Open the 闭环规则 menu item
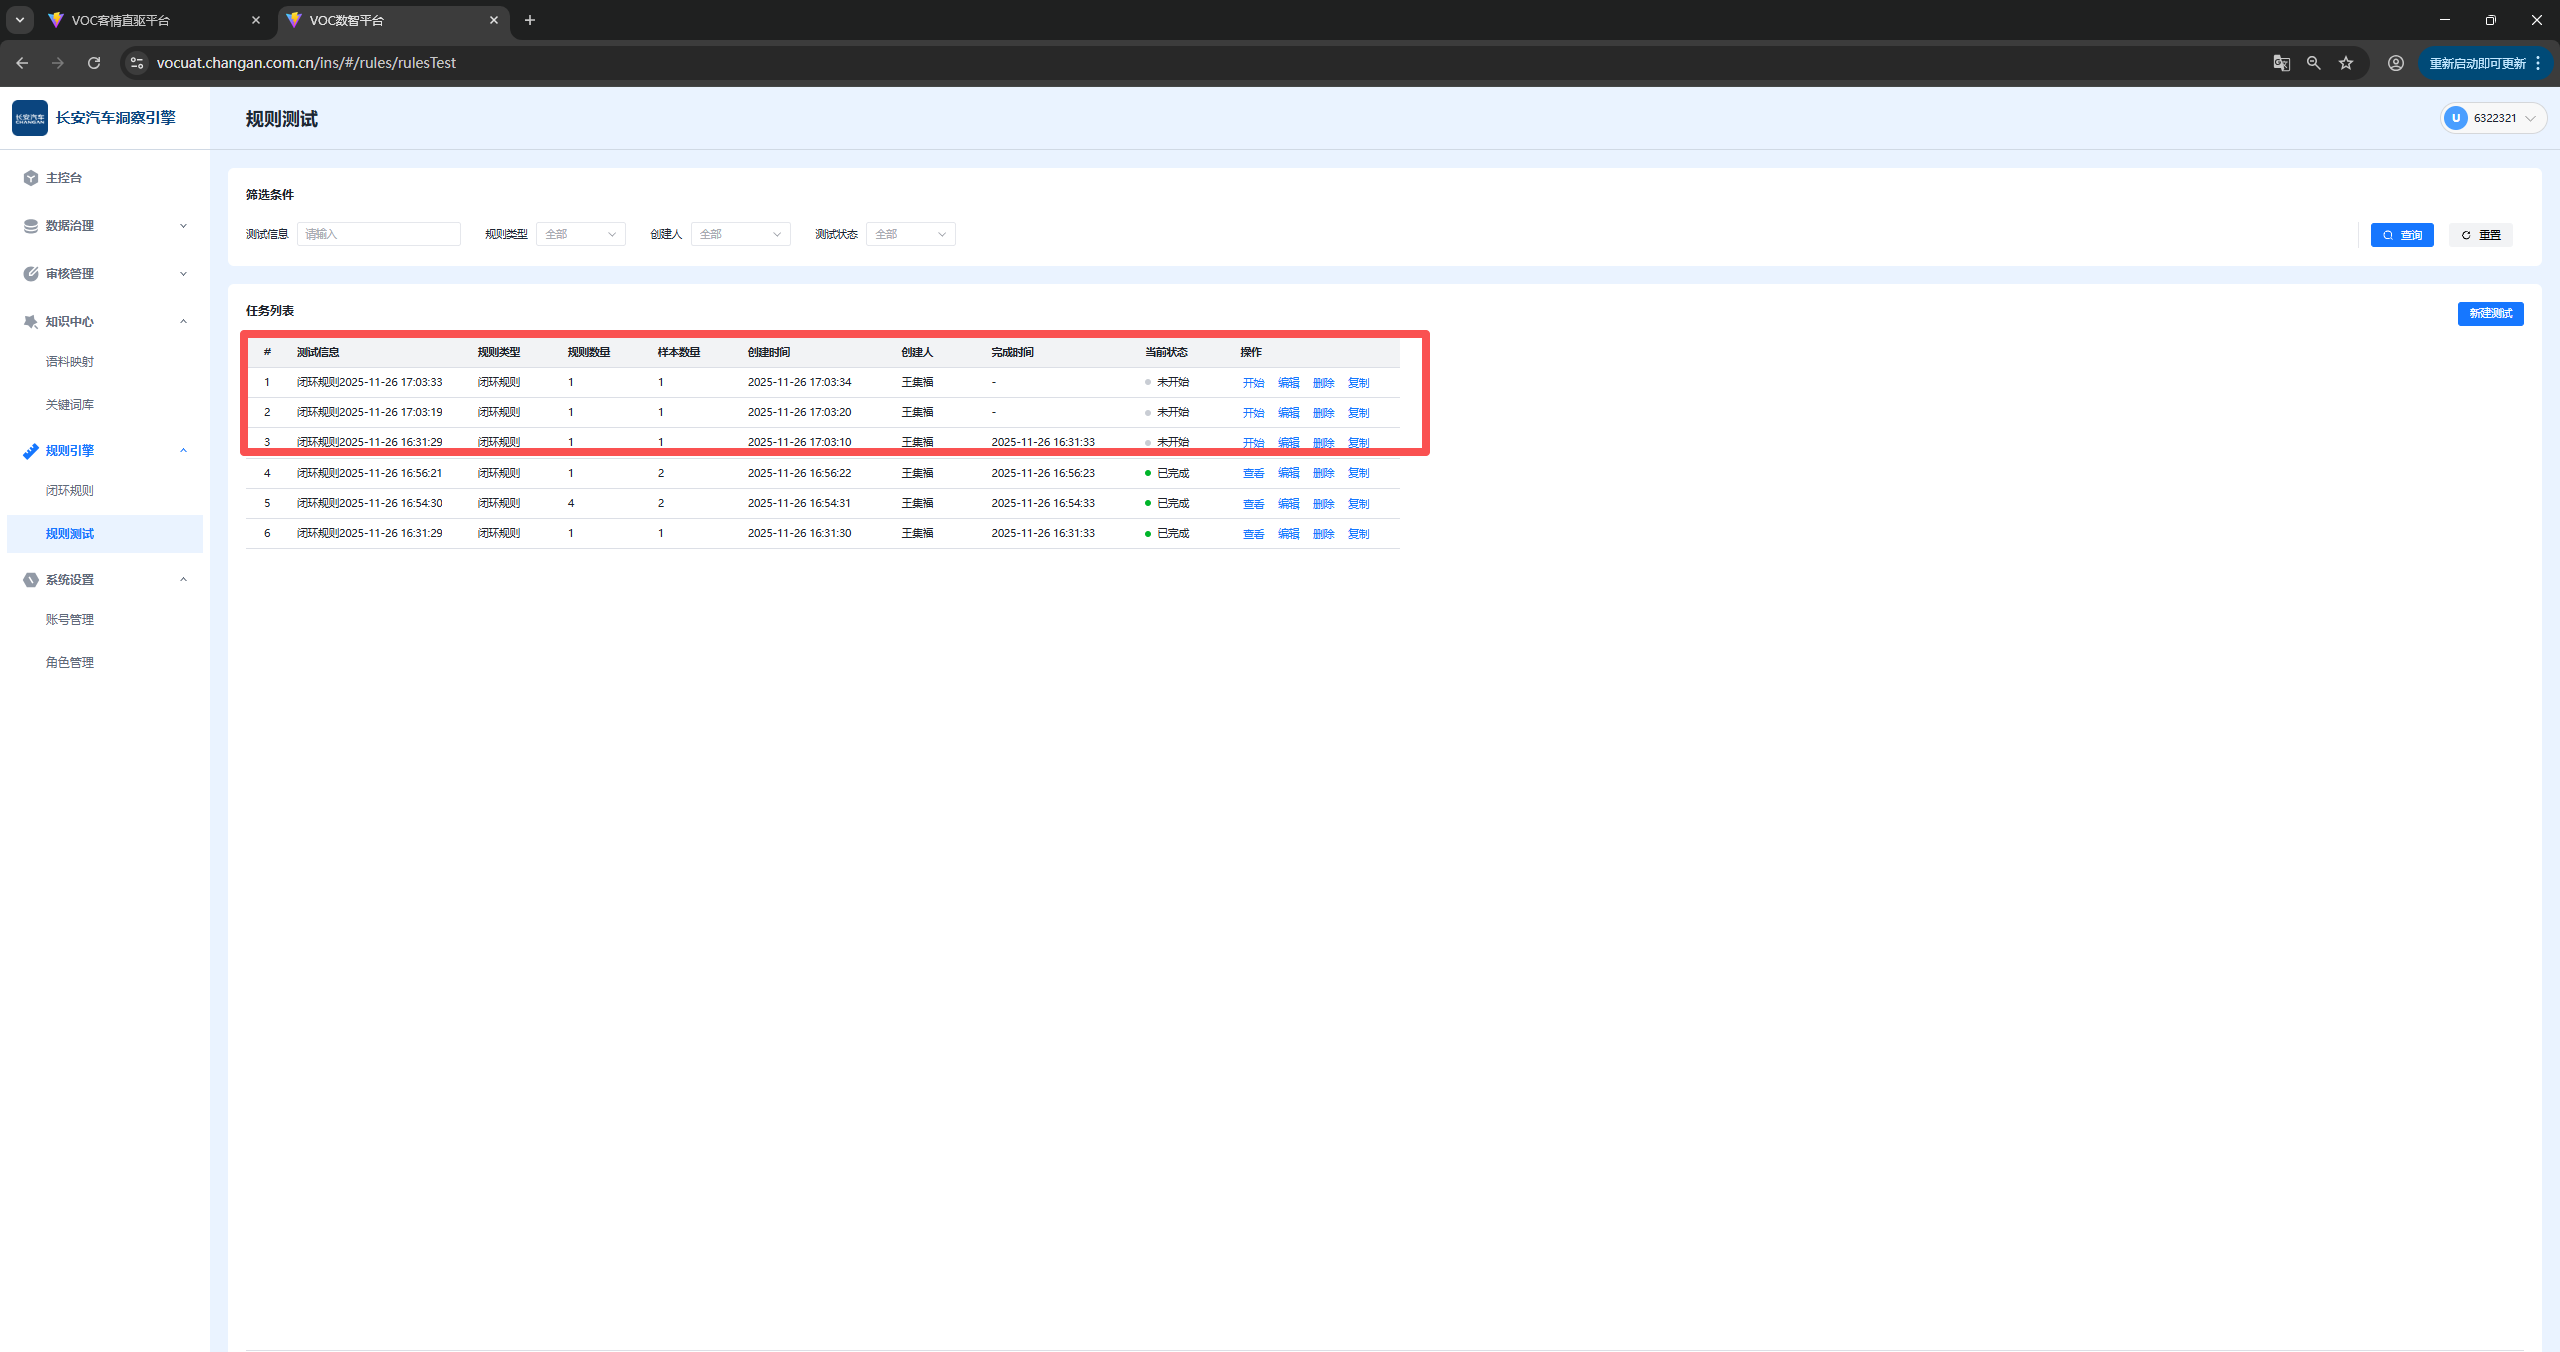This screenshot has height=1352, width=2560. (x=70, y=491)
